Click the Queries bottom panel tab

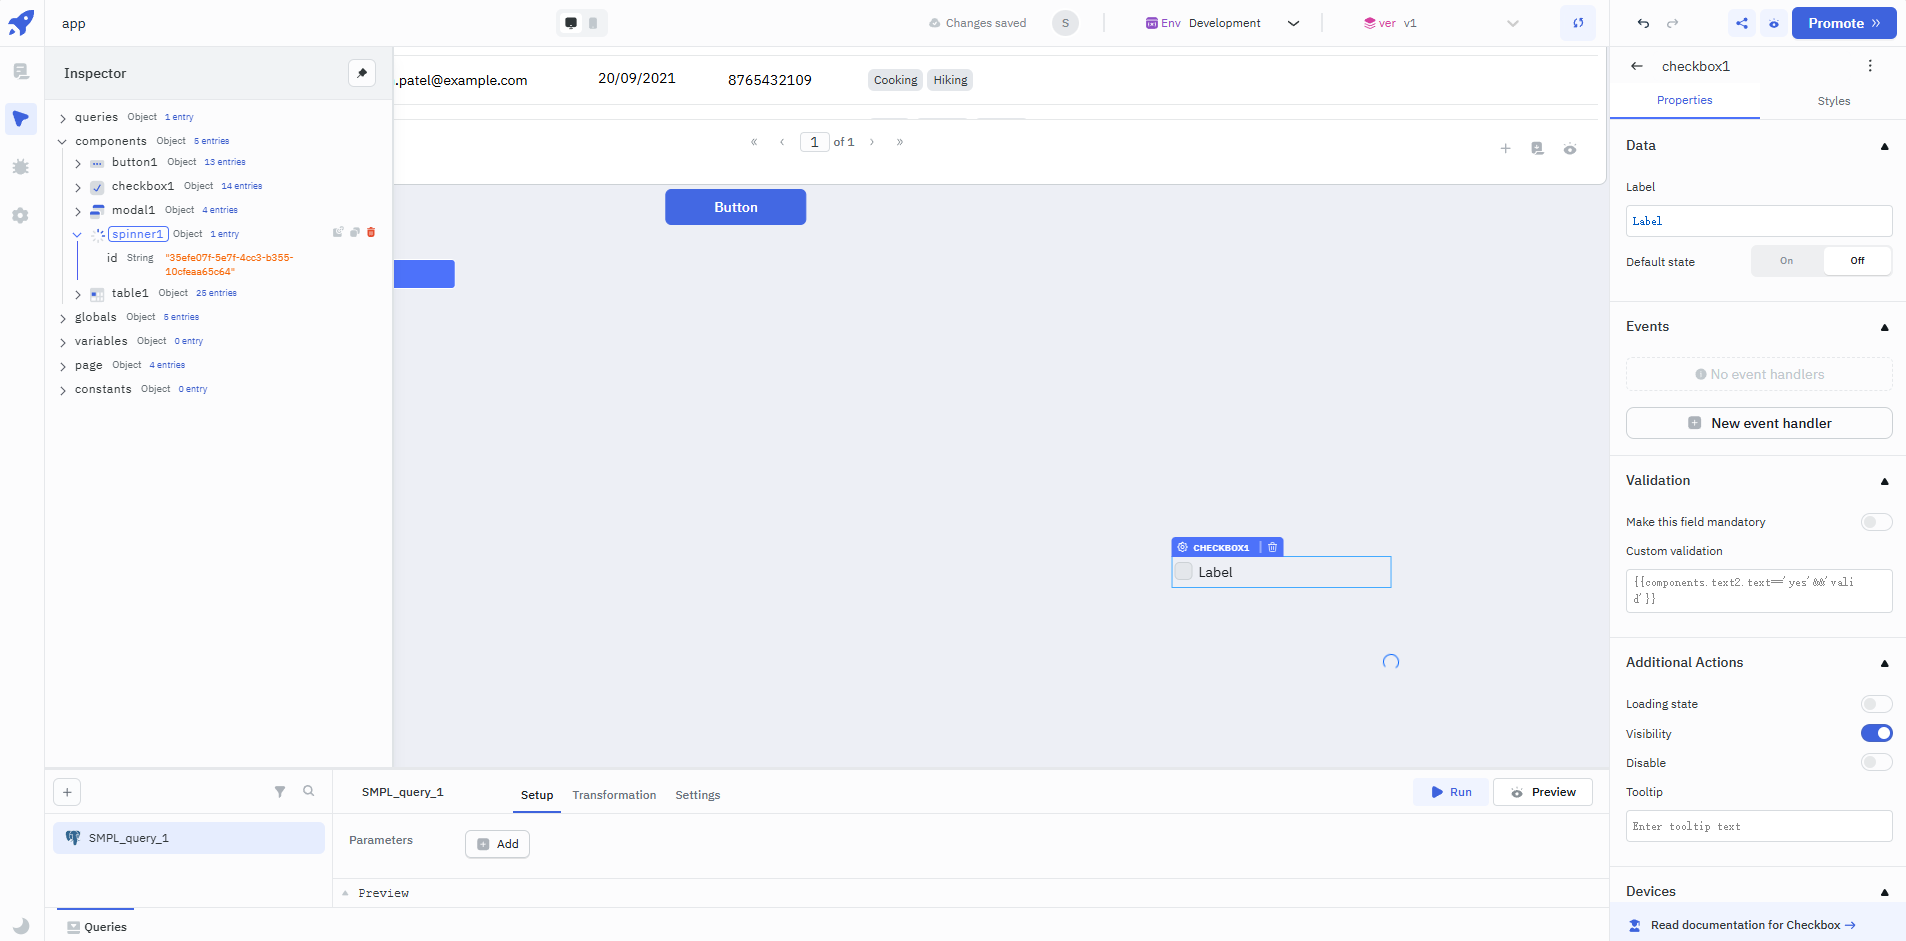[x=96, y=927]
